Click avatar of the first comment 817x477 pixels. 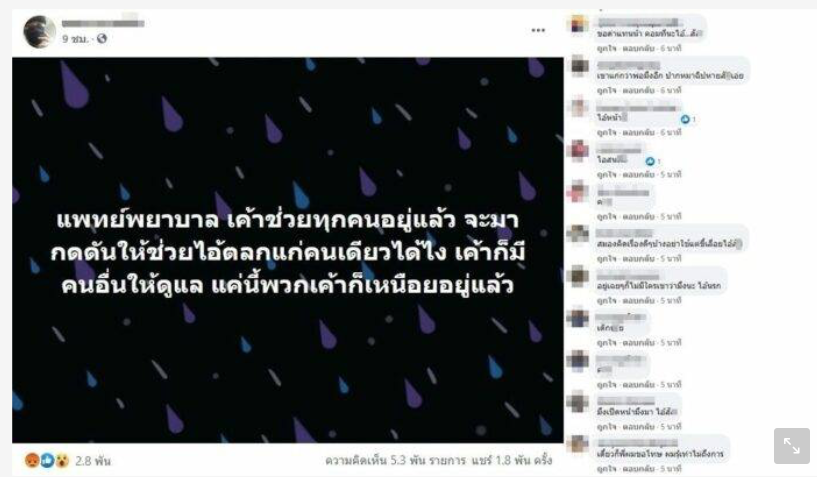click(x=579, y=24)
